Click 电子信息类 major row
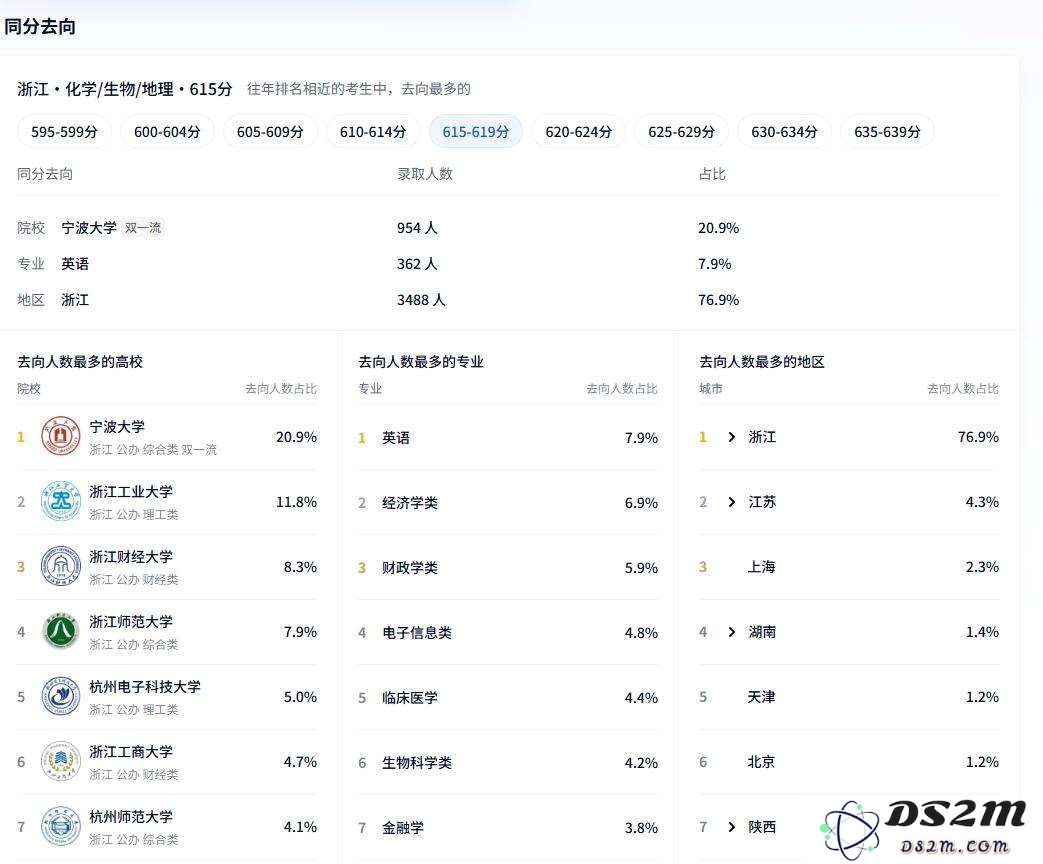The width and height of the screenshot is (1043, 864). click(508, 633)
